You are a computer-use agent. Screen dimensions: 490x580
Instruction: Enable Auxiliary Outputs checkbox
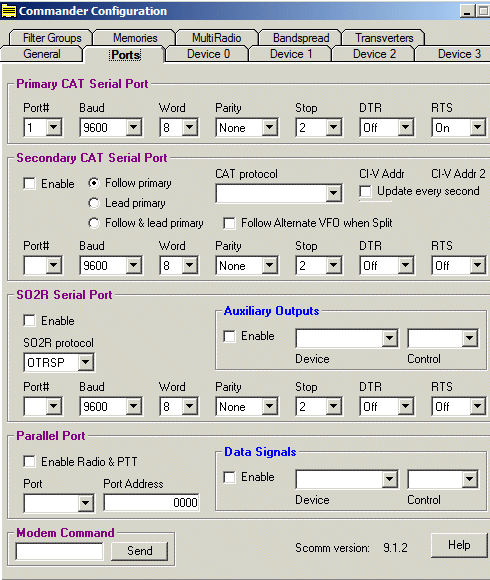229,336
